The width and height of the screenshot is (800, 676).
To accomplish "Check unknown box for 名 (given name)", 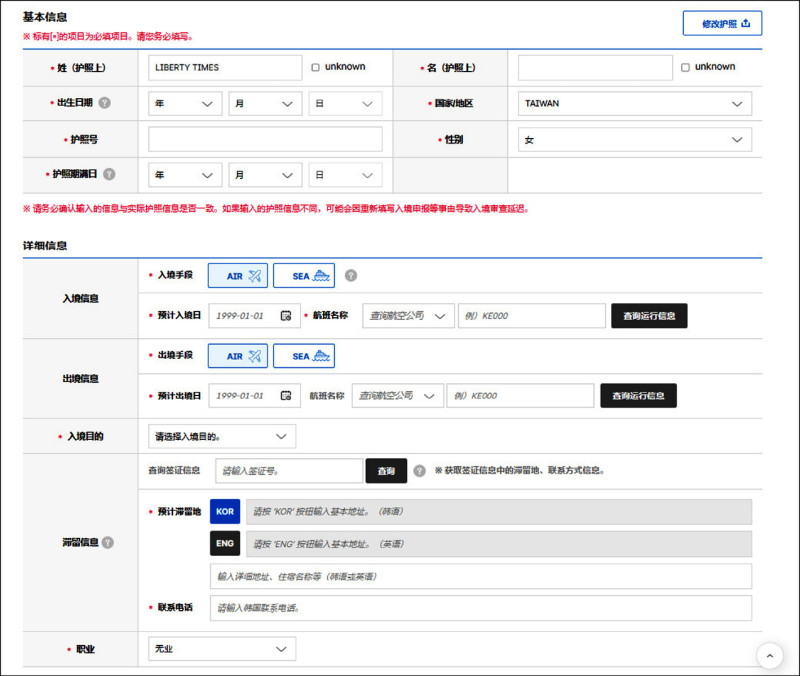I will (685, 67).
